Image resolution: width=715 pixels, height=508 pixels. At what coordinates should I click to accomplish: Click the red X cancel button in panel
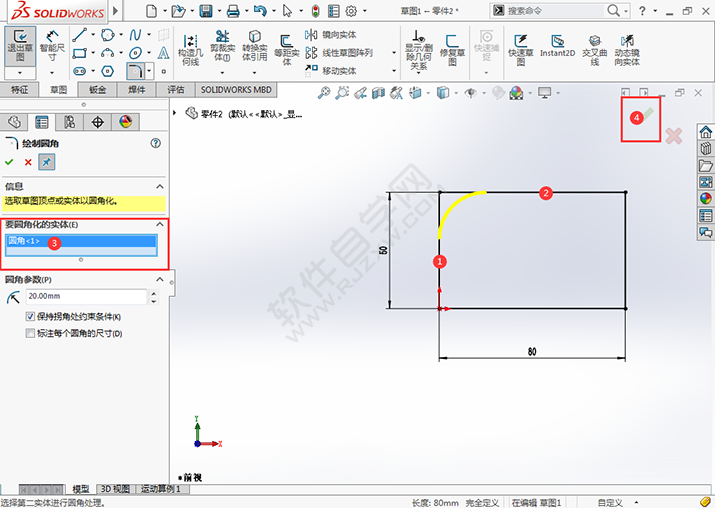28,162
